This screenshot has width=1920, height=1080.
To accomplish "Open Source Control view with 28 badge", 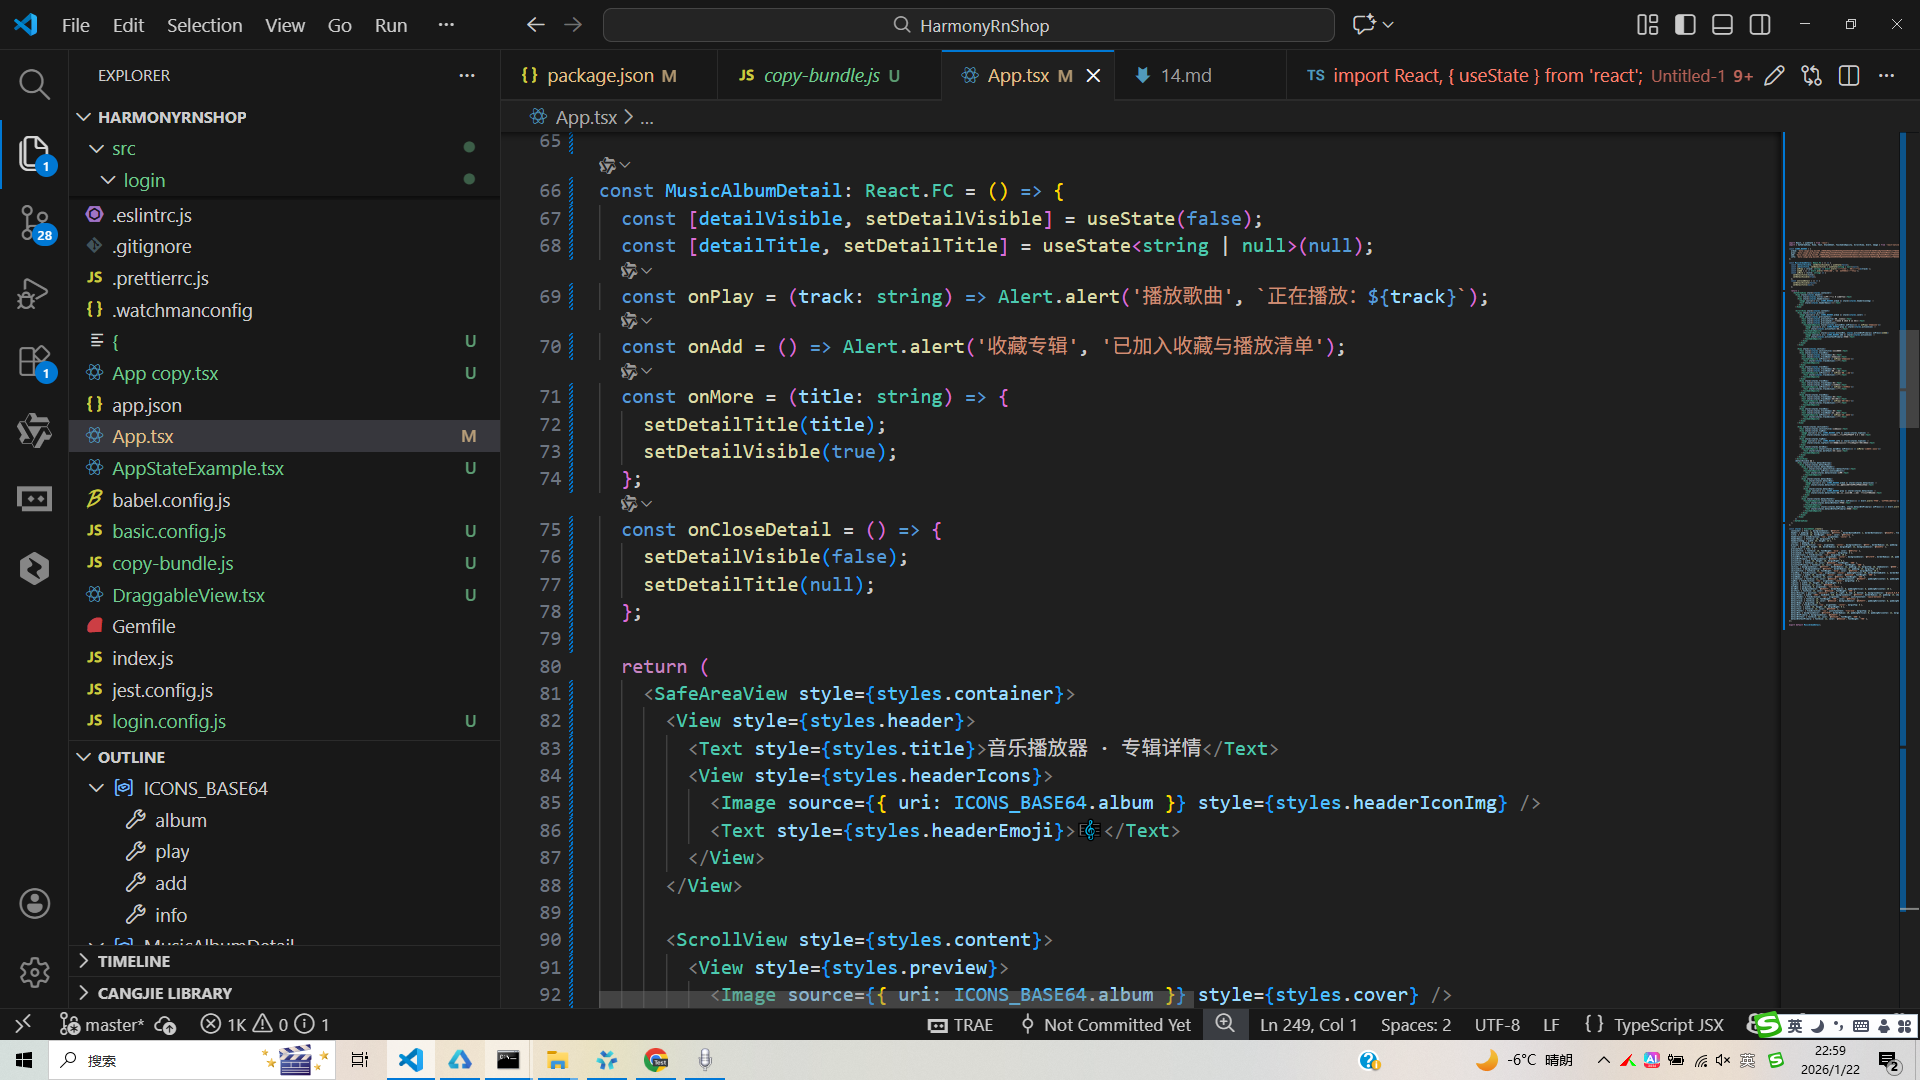I will tap(34, 222).
